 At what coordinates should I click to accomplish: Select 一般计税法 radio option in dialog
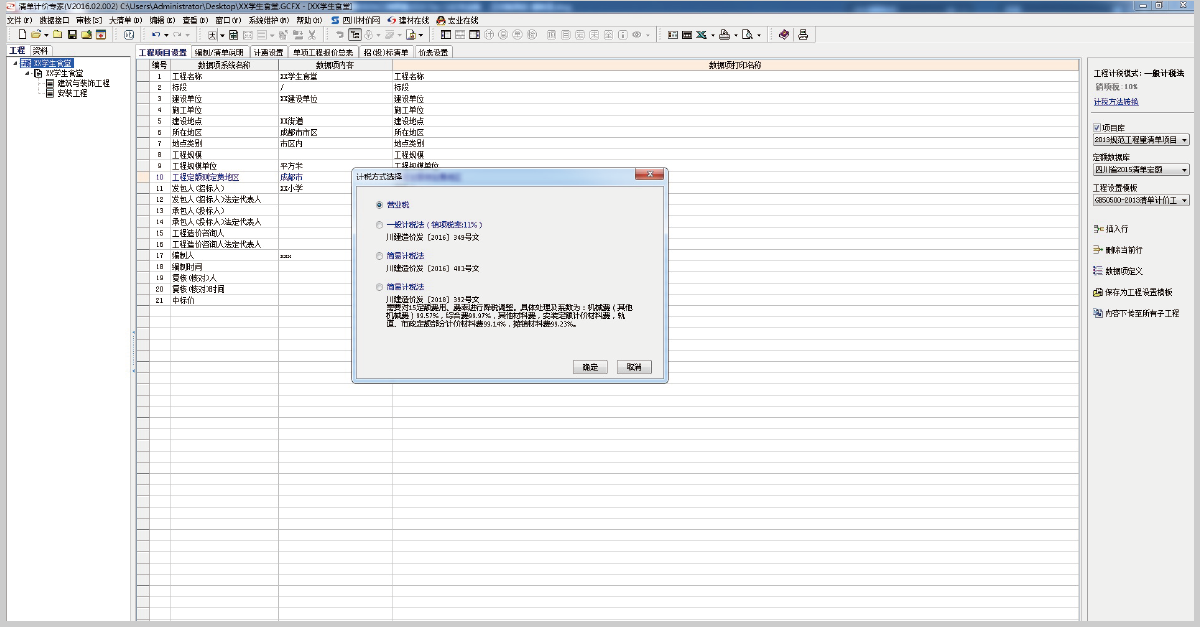[378, 225]
